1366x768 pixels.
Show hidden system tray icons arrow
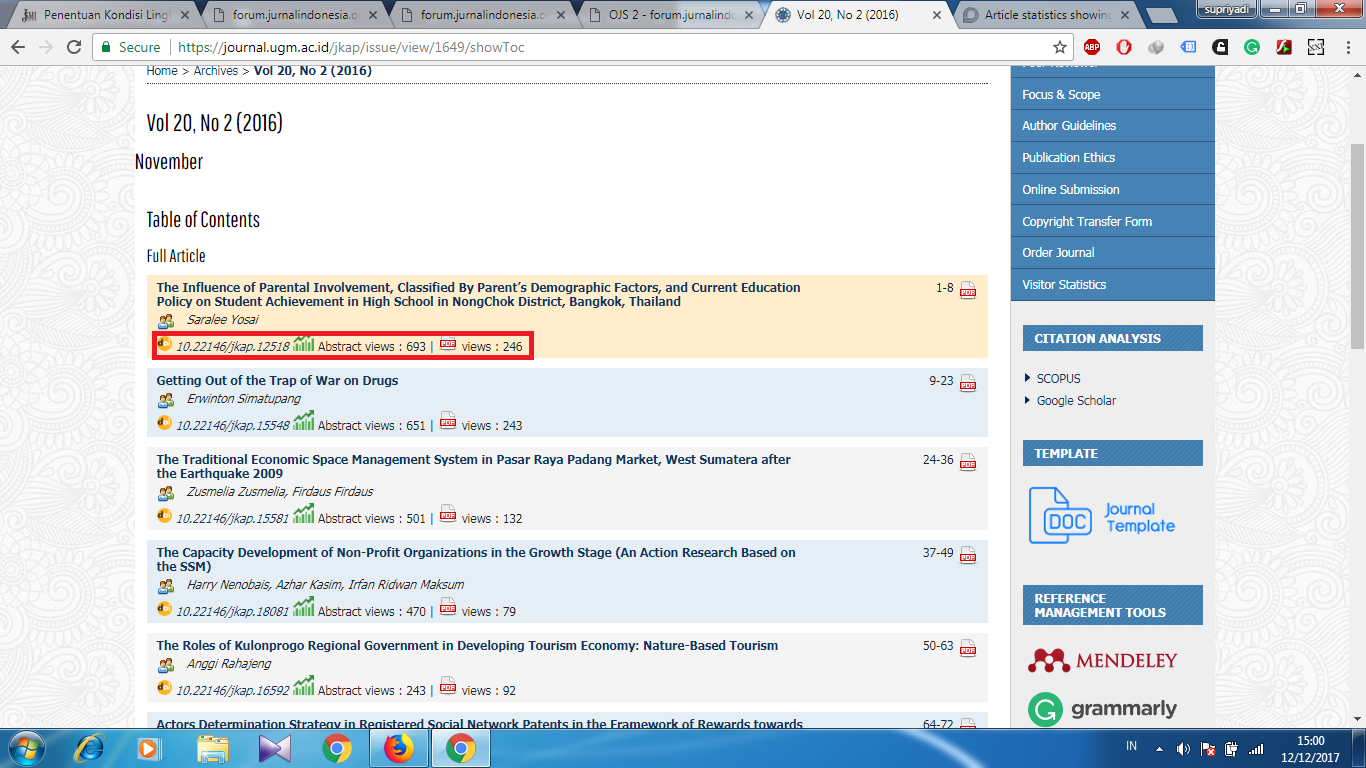click(x=1159, y=748)
